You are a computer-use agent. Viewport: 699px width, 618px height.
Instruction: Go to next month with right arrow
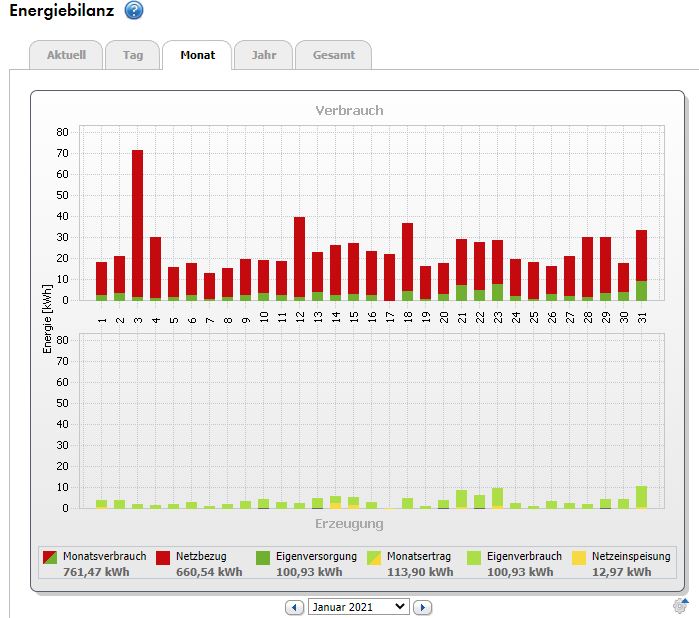point(423,607)
